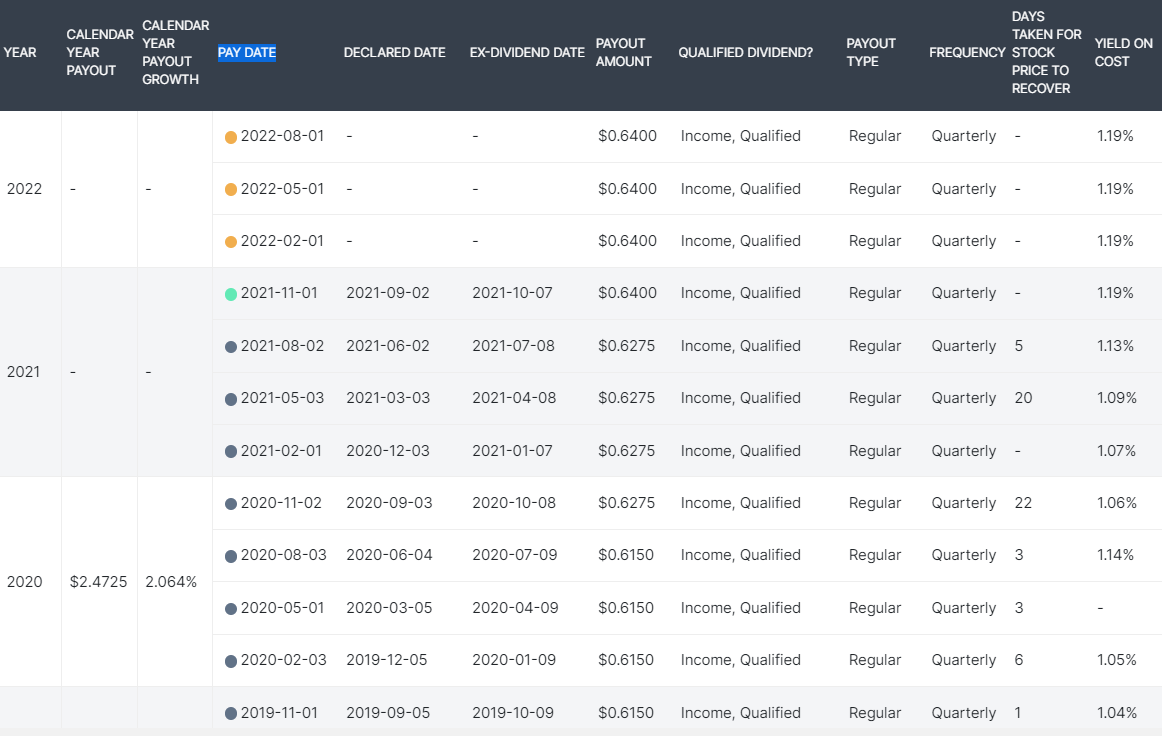Select 1.14% yield on cost value
1162x736 pixels.
1115,555
